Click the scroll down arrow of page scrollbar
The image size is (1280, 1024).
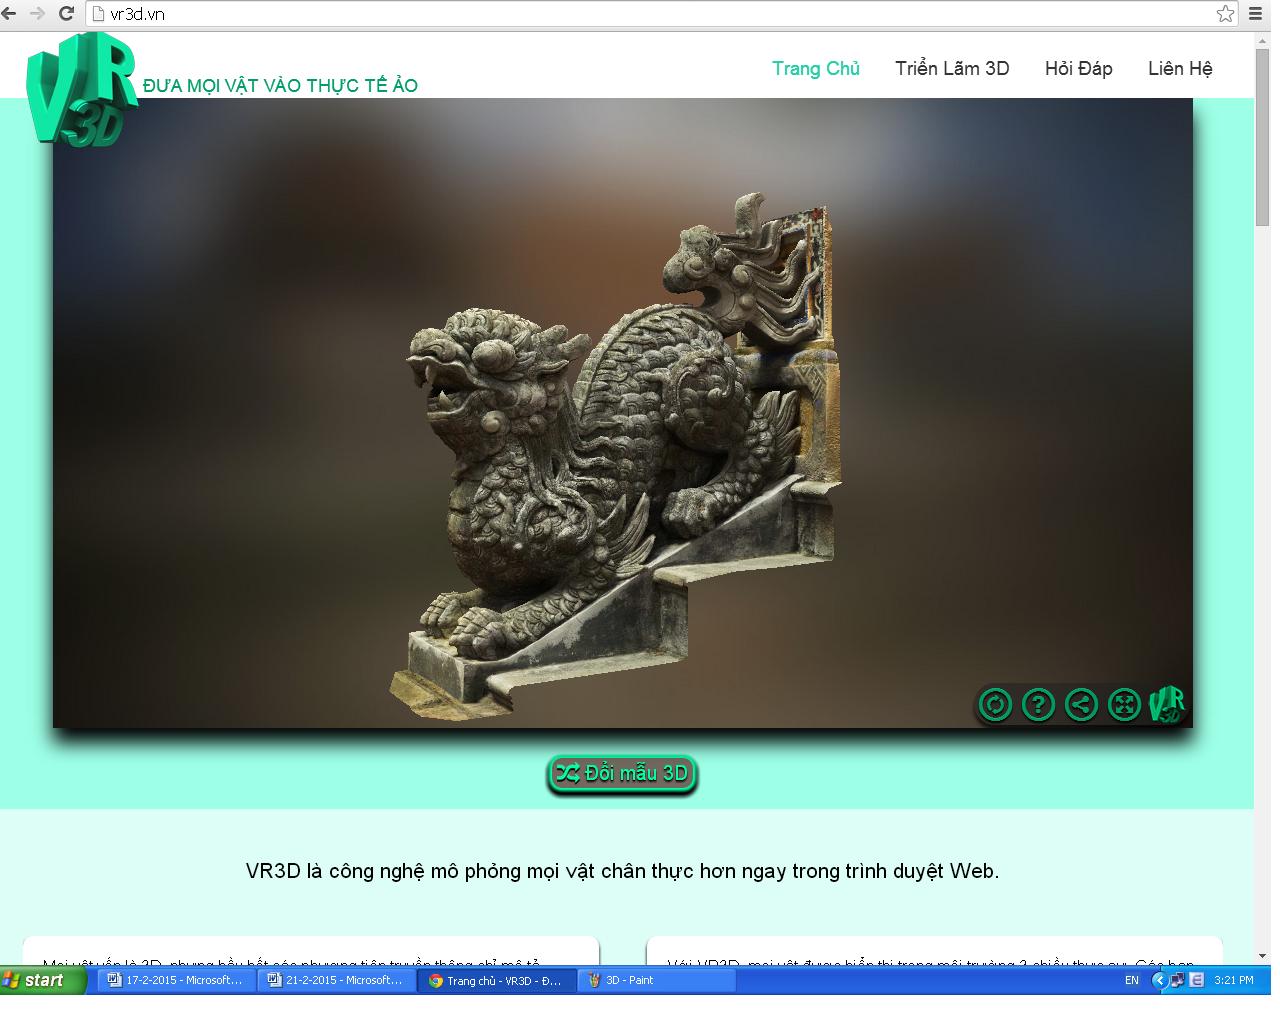[x=1262, y=956]
